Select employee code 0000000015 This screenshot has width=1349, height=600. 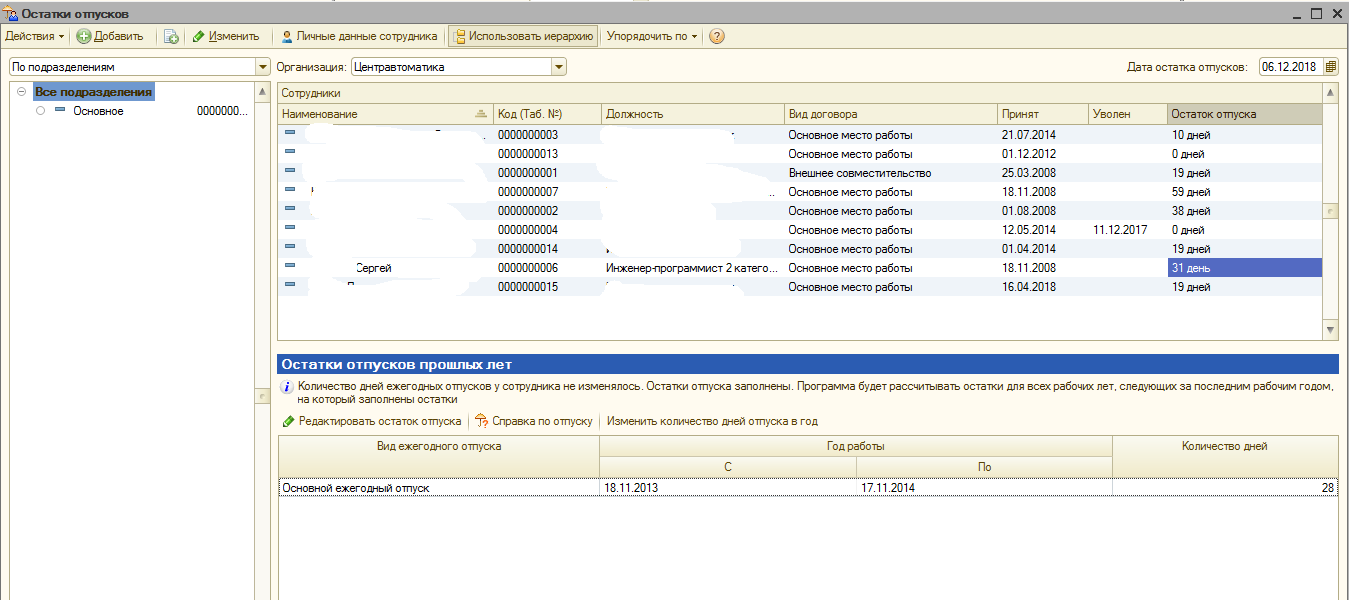[528, 287]
